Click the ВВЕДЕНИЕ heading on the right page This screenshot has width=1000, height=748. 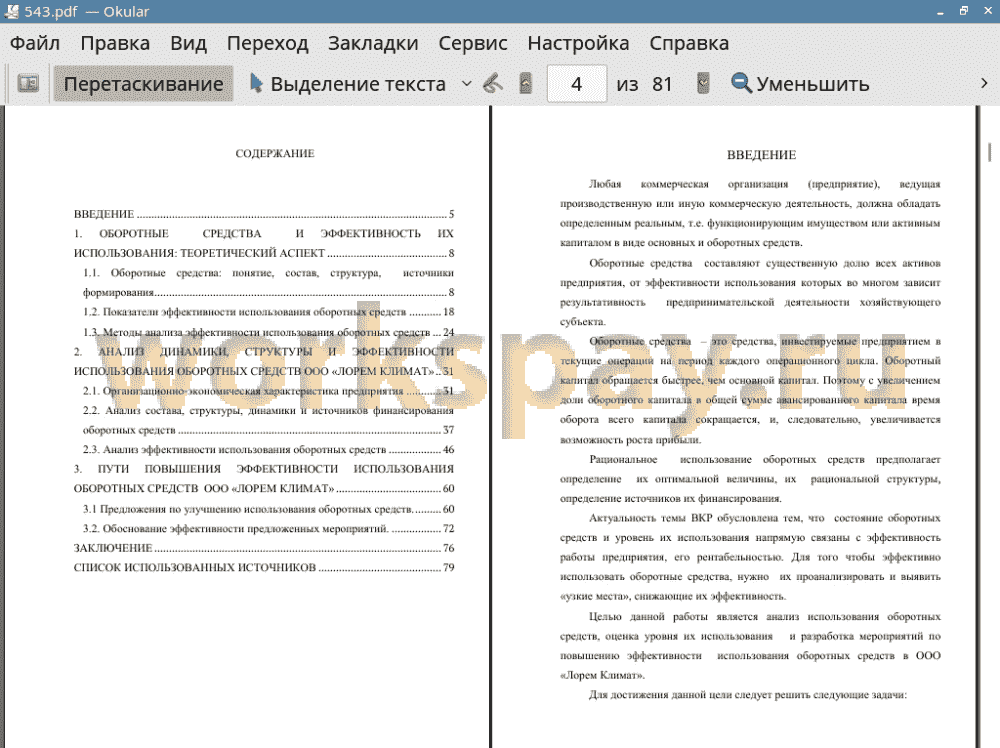[761, 155]
